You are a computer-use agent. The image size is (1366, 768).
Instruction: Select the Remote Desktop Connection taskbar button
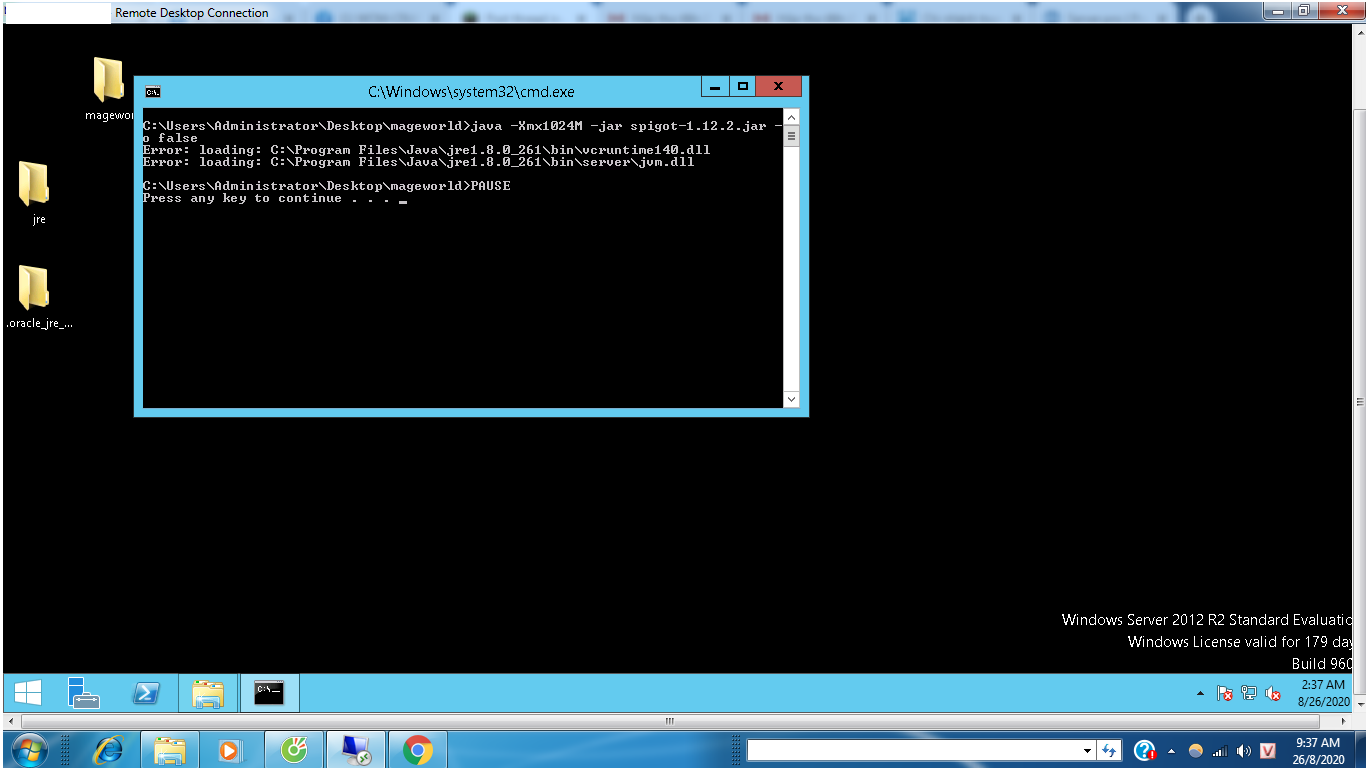[x=356, y=750]
